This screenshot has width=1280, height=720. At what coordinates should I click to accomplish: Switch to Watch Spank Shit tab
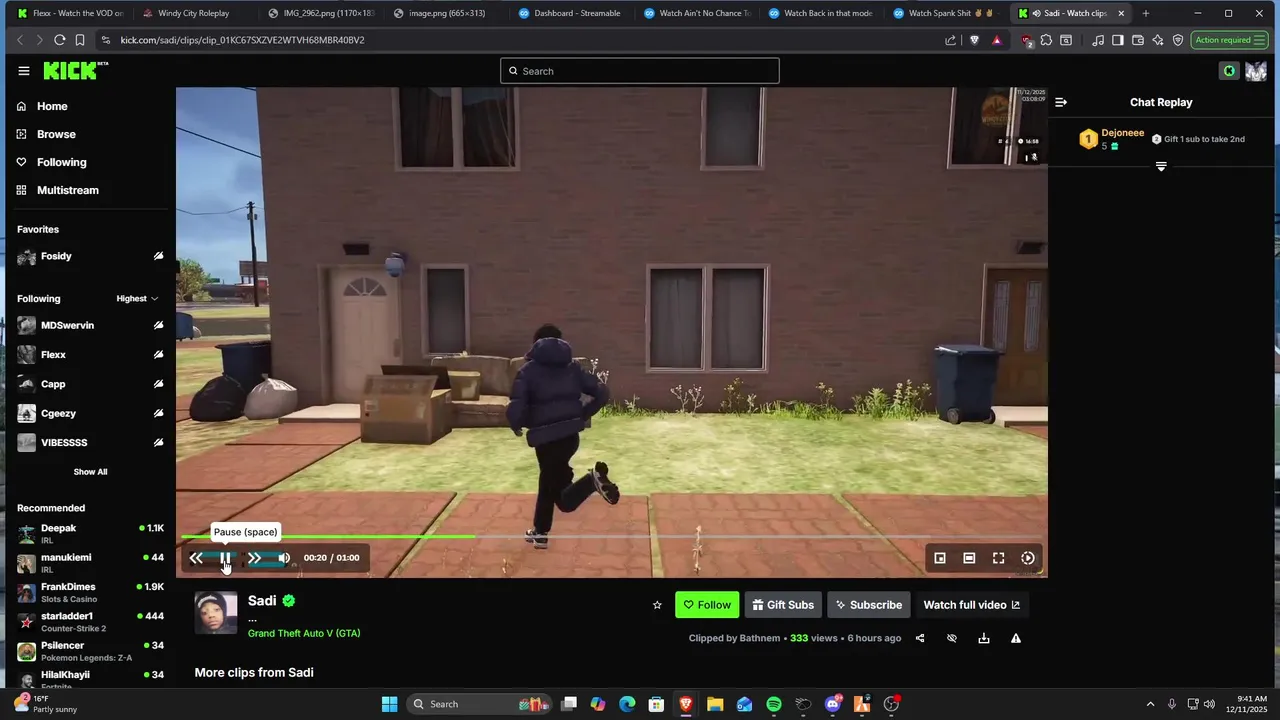[x=945, y=13]
